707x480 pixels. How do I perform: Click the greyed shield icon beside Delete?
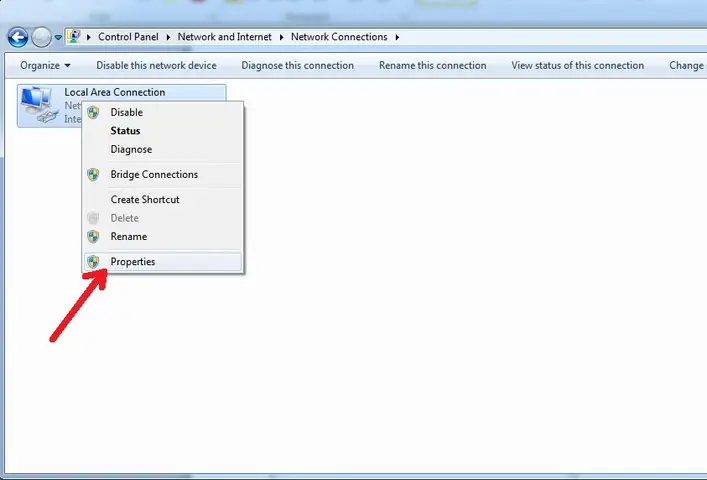tap(93, 218)
